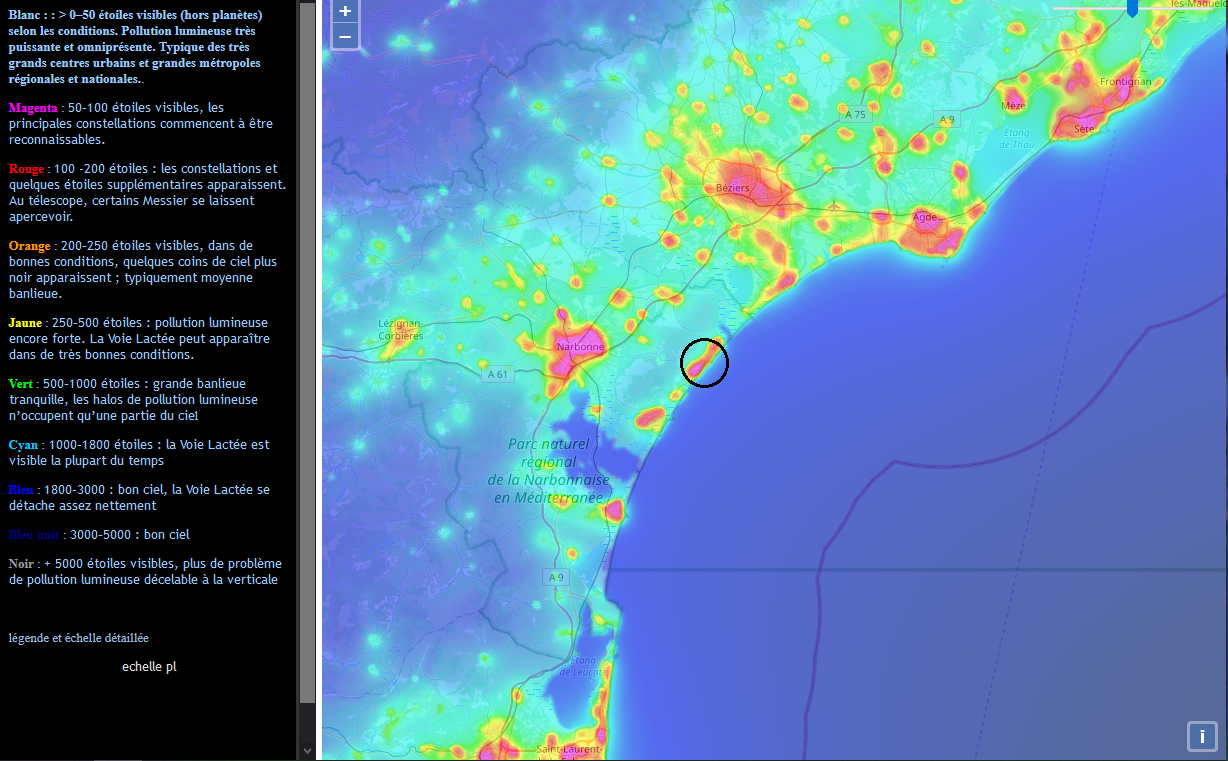This screenshot has width=1228, height=761.
Task: Zoom out of the map with minus button
Action: [x=345, y=37]
